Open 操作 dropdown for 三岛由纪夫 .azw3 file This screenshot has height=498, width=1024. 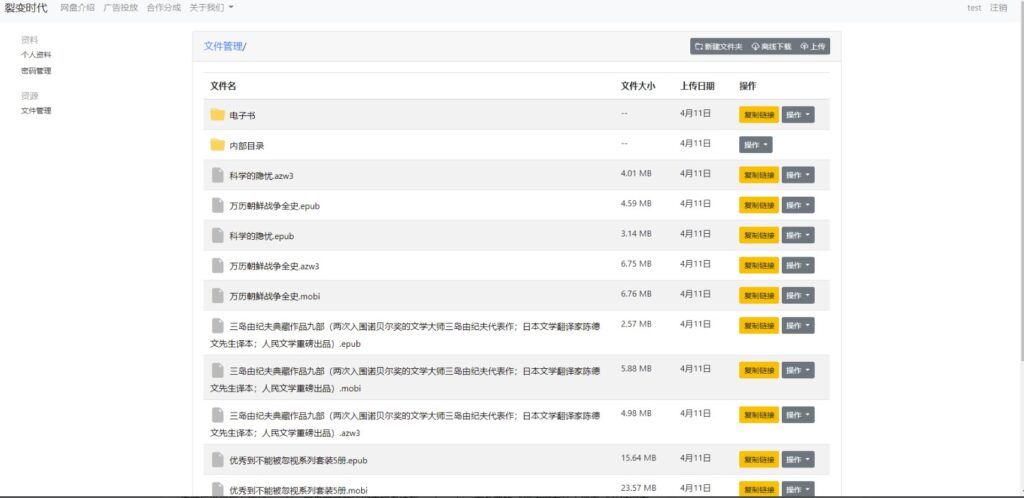point(798,415)
